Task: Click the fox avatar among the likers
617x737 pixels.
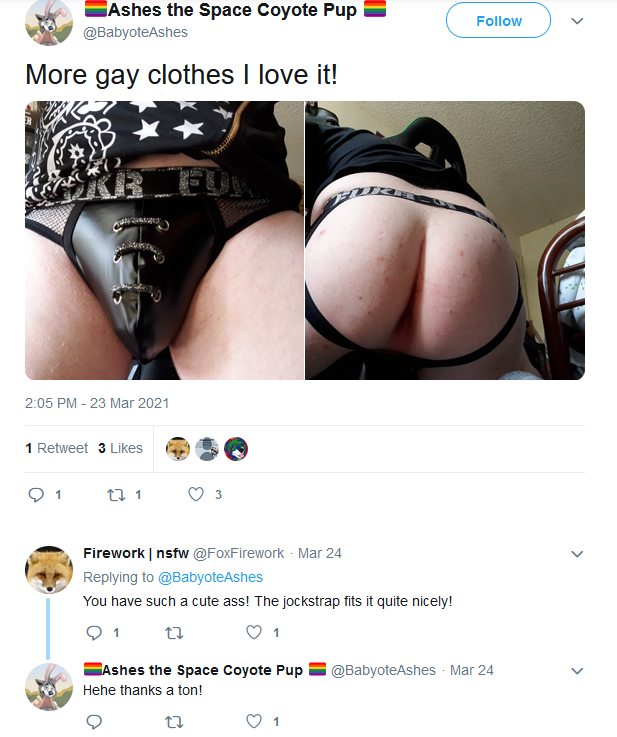Action: click(178, 449)
